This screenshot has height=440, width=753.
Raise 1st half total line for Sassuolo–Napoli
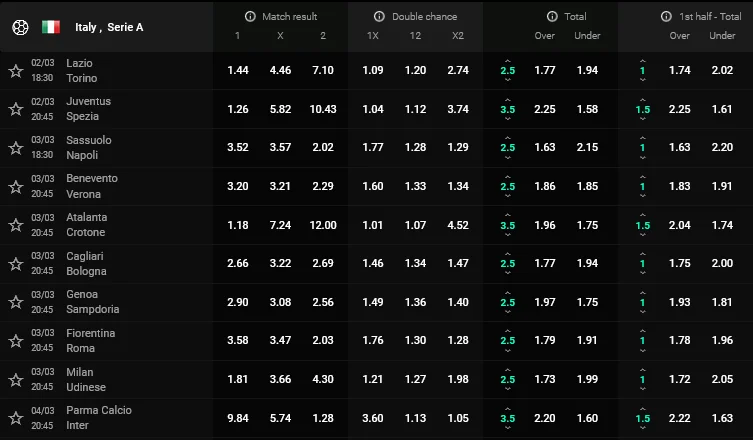point(642,136)
